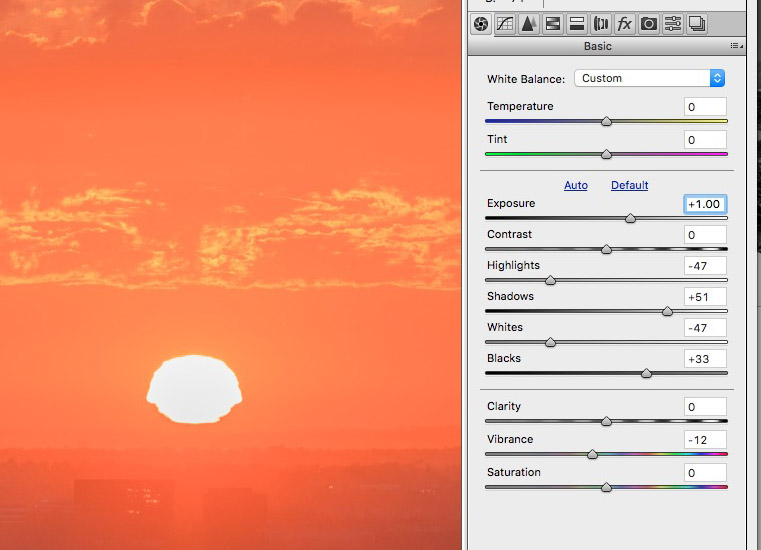This screenshot has width=761, height=550.
Task: Open the Presets panel icon
Action: coord(673,24)
